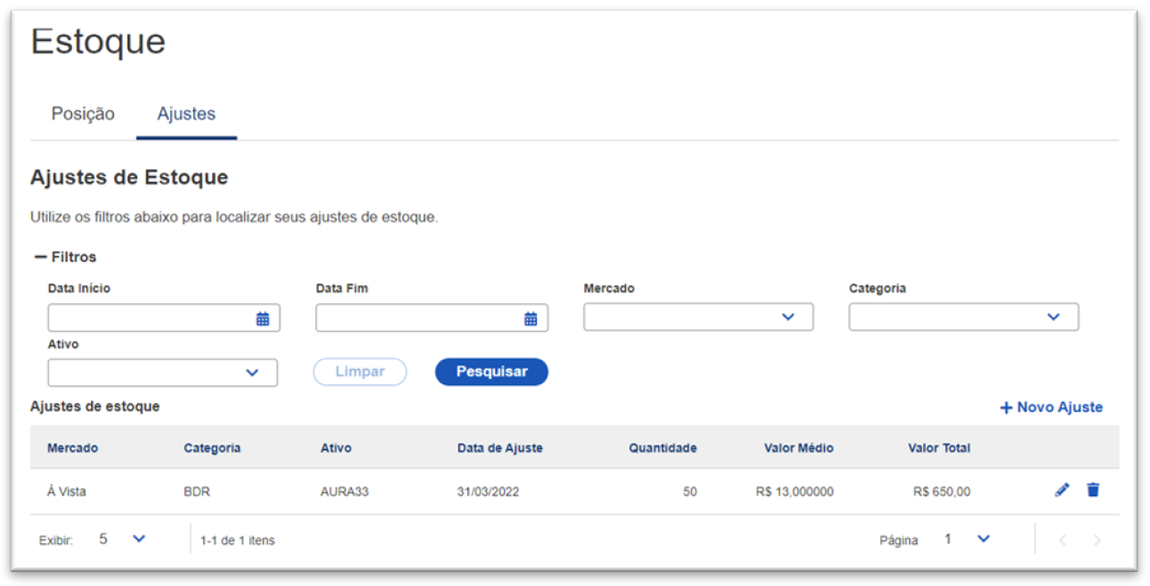This screenshot has height=586, width=1150.
Task: Click the plus icon beside Novo Ajuste
Action: tap(1004, 407)
